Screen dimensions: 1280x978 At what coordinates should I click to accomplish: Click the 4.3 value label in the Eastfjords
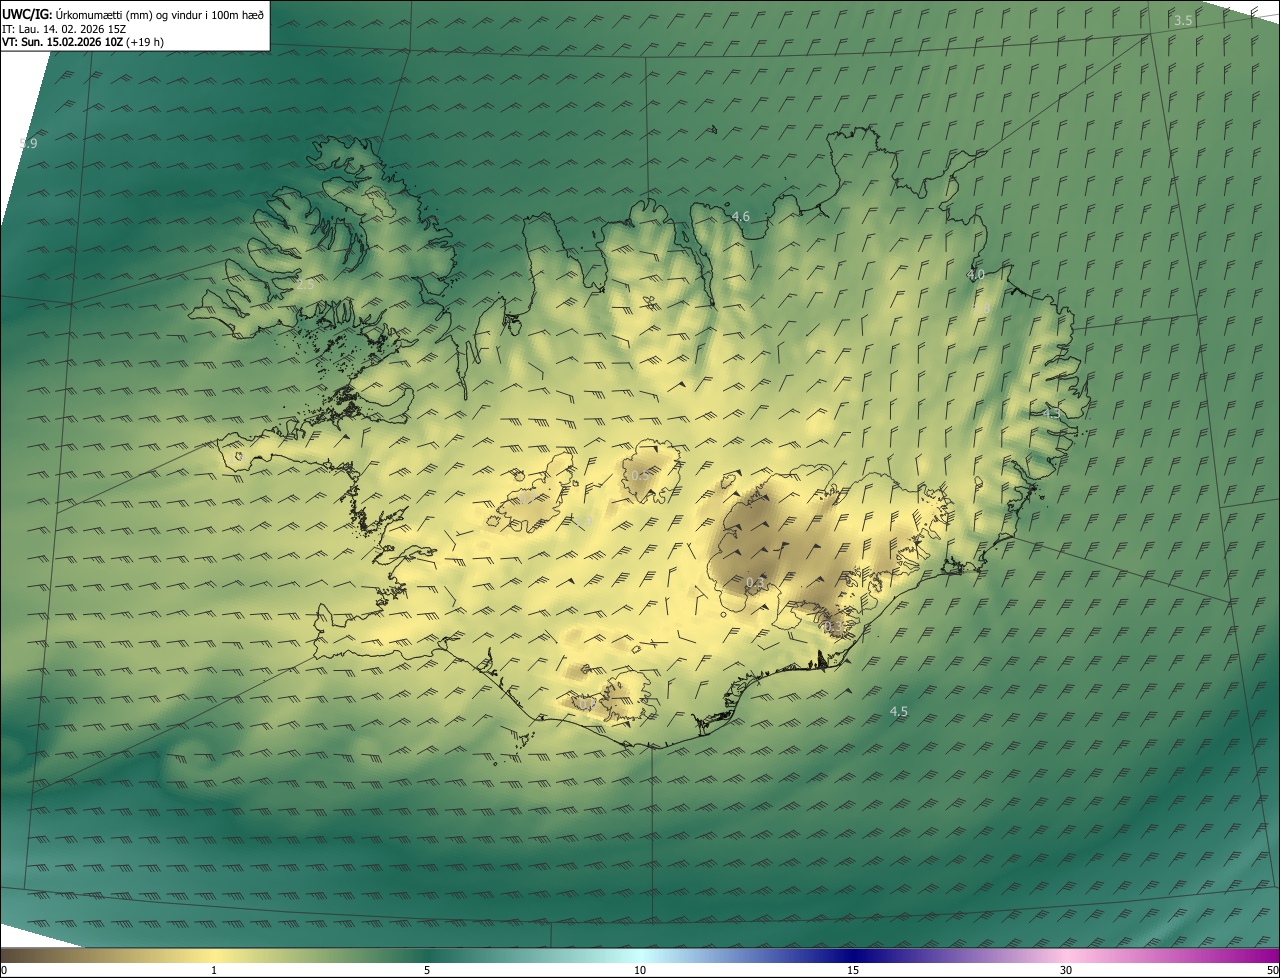1051,413
